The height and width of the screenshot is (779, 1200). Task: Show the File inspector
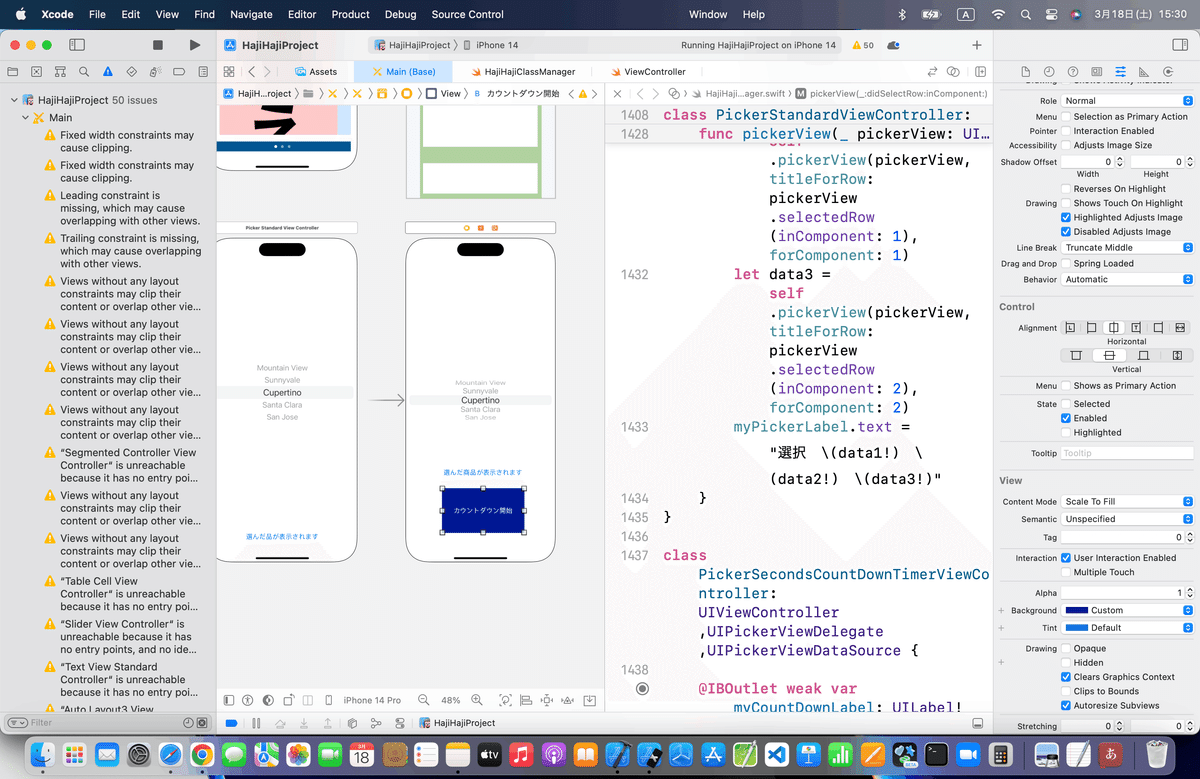pos(1025,72)
